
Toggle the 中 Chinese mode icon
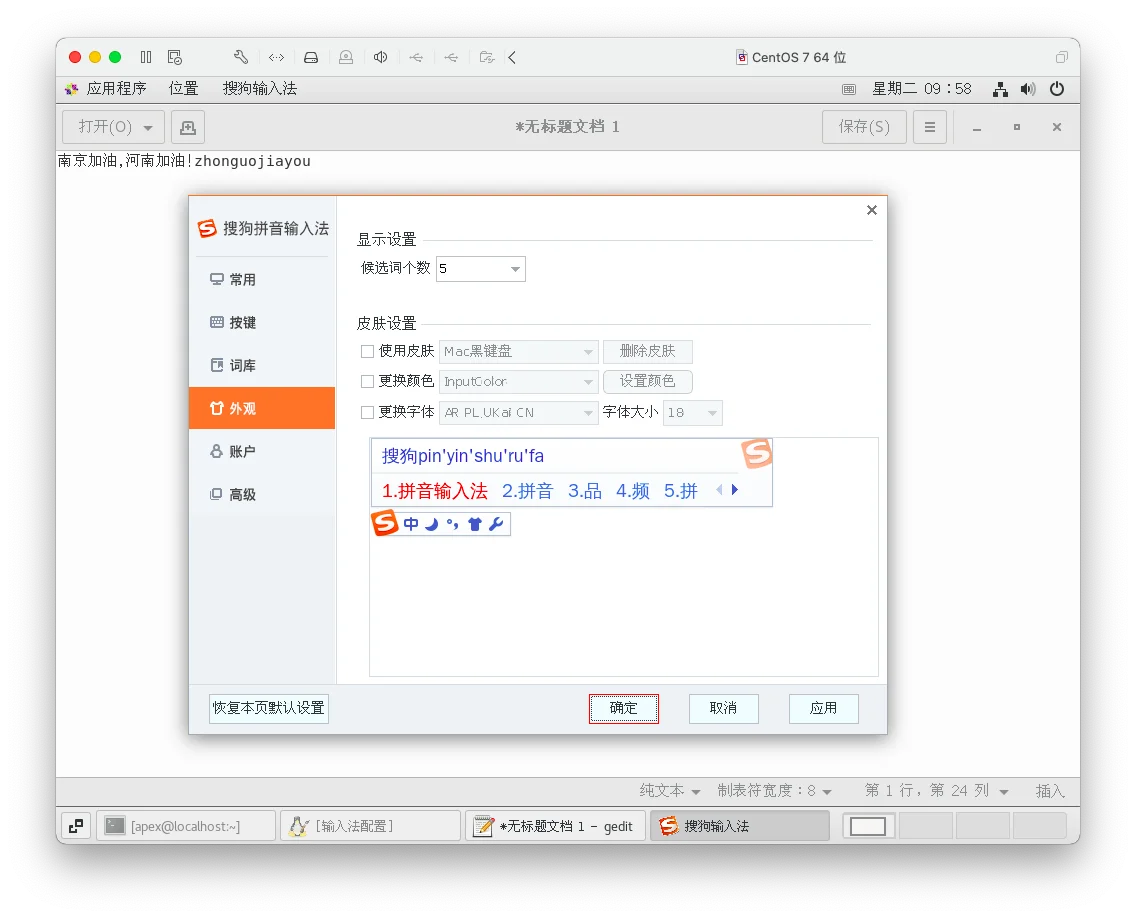(x=411, y=524)
